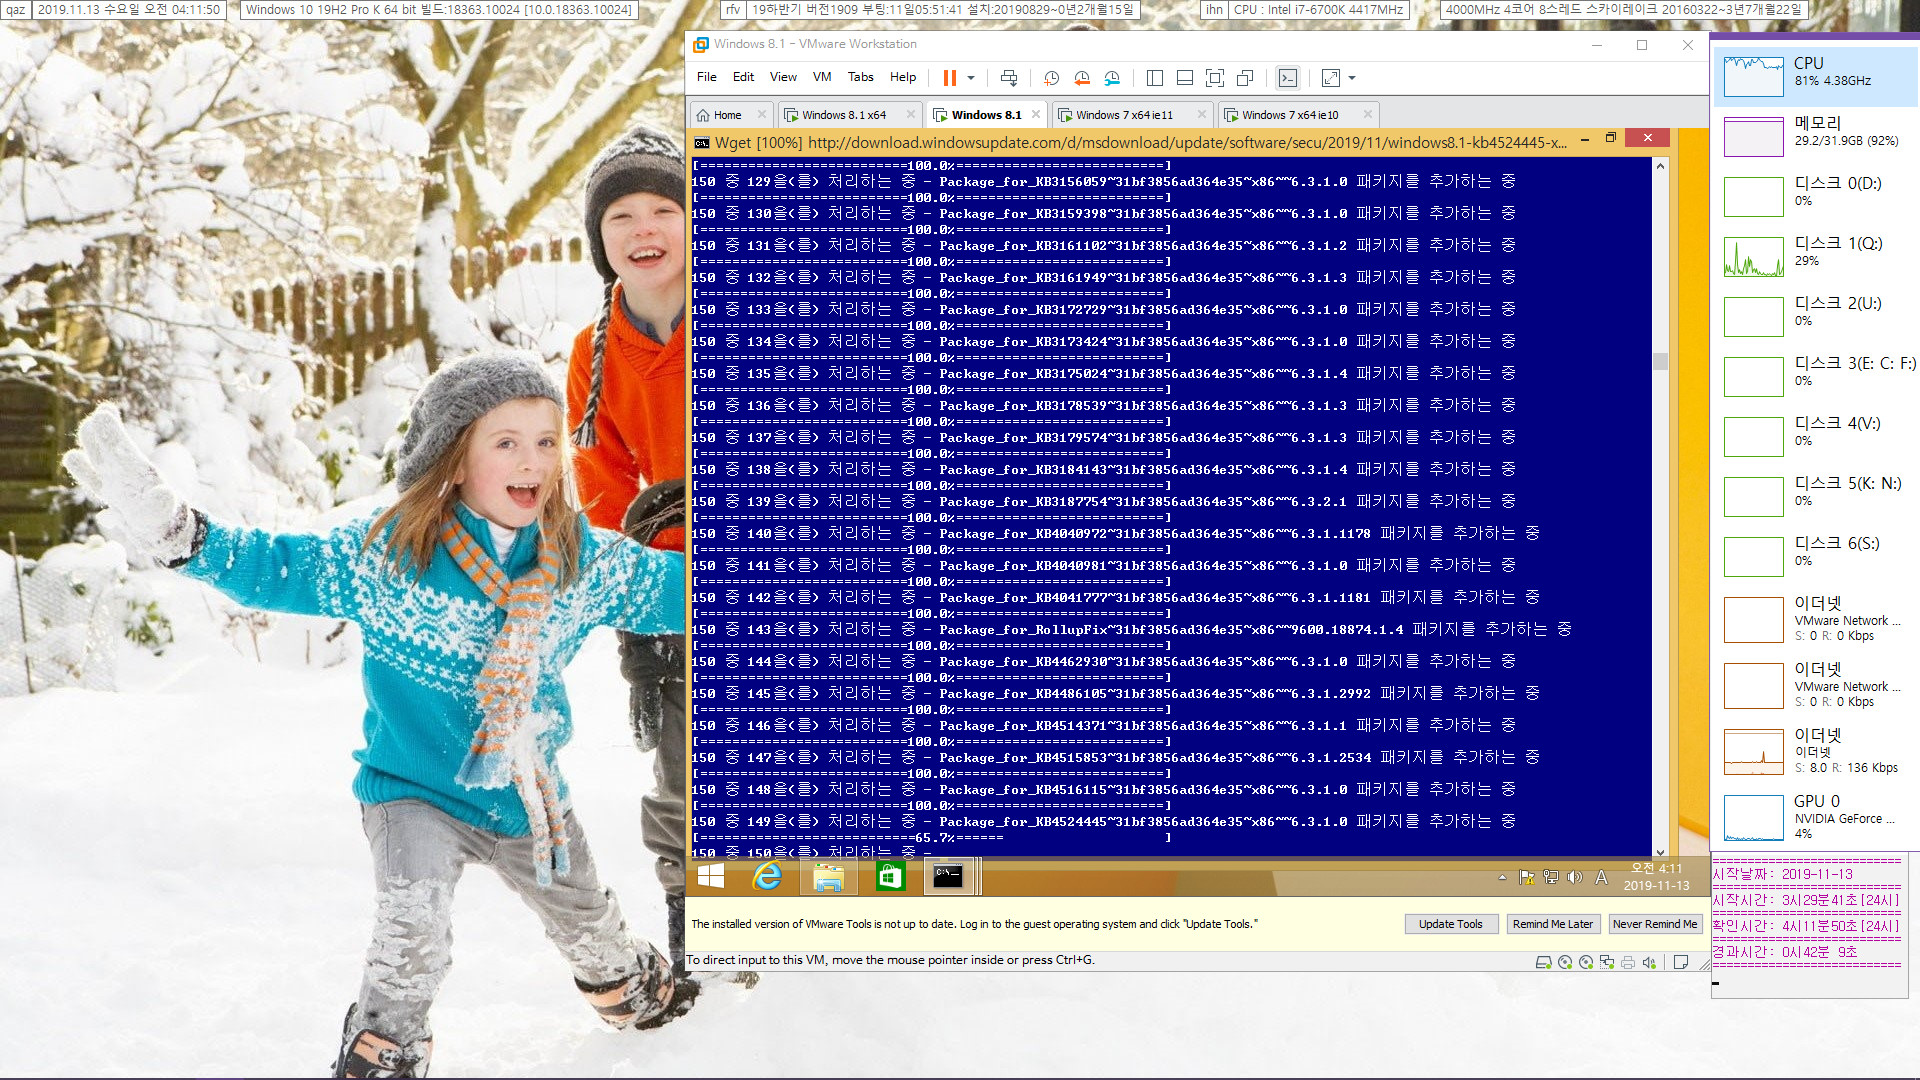Screen dimensions: 1920x1080
Task: Click the Windows taskbar command prompt icon
Action: click(952, 876)
